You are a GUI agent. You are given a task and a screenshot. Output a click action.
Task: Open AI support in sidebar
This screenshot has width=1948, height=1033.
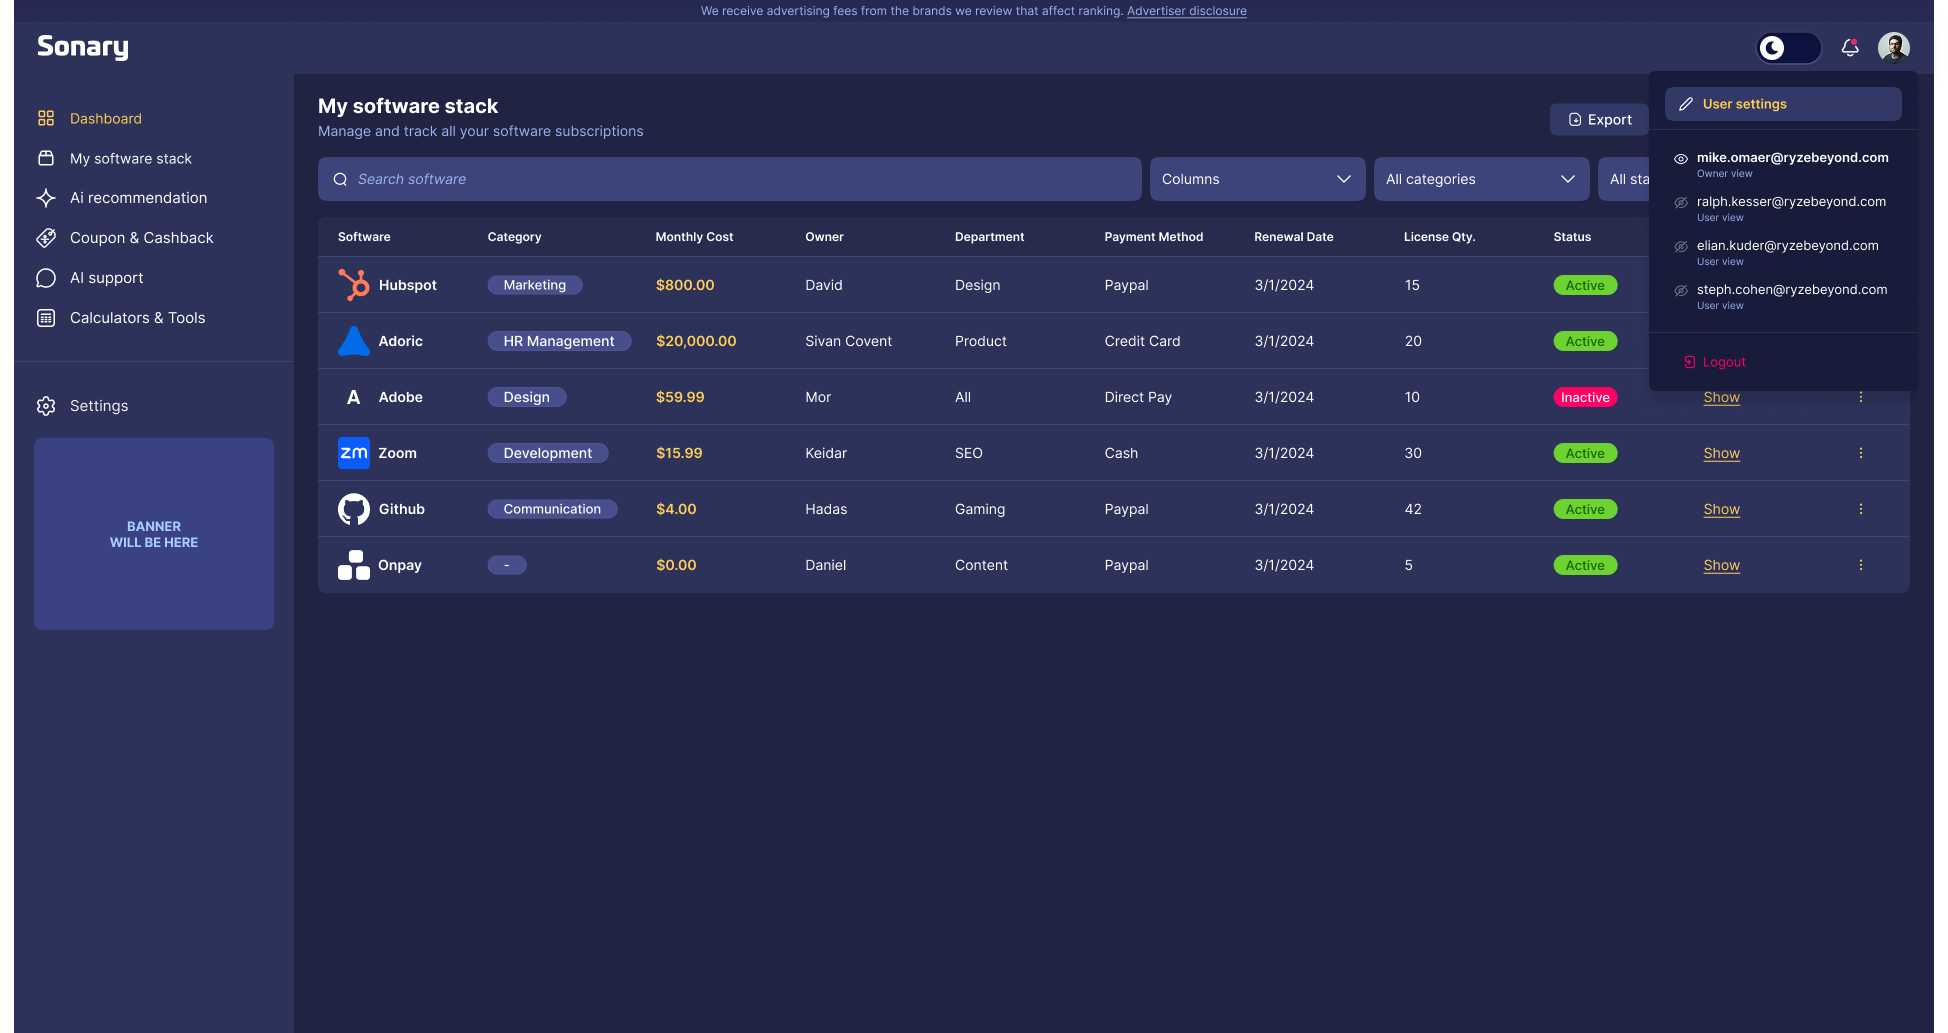coord(106,278)
